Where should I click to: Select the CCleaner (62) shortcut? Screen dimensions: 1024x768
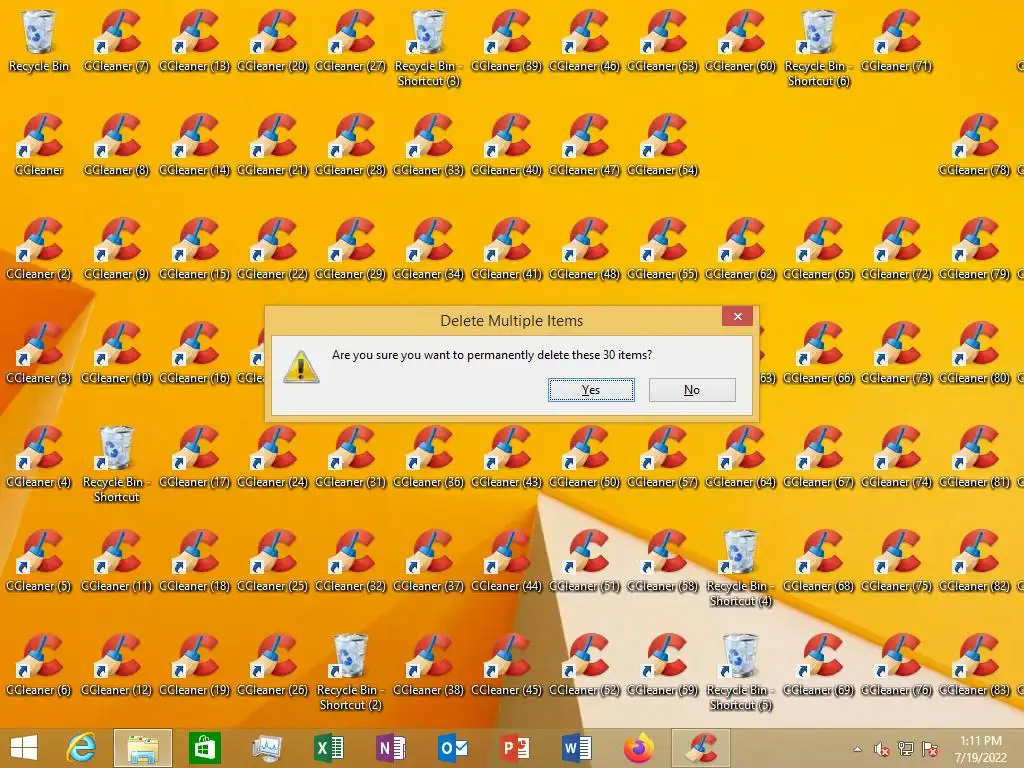[741, 248]
